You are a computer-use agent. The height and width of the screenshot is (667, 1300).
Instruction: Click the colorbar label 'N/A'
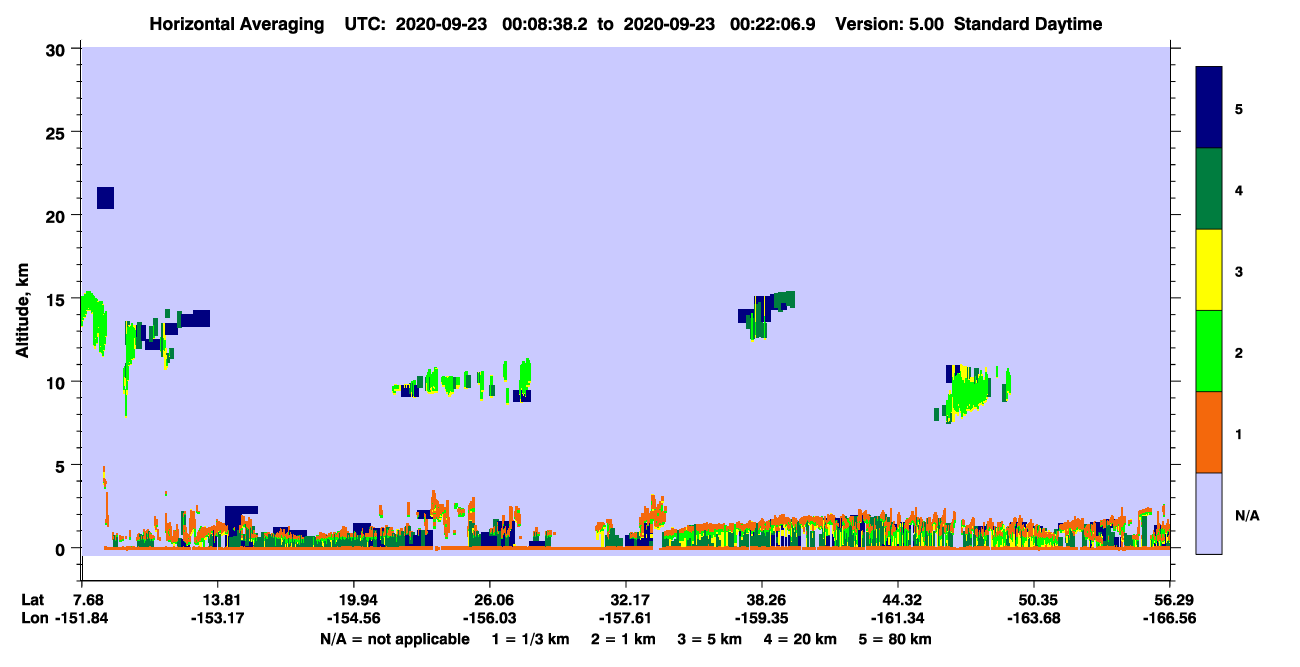[x=1247, y=516]
